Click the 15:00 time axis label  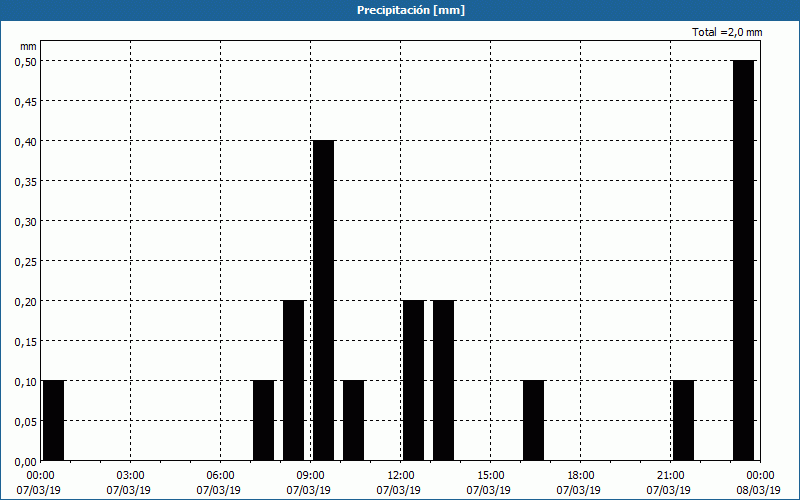pos(490,476)
